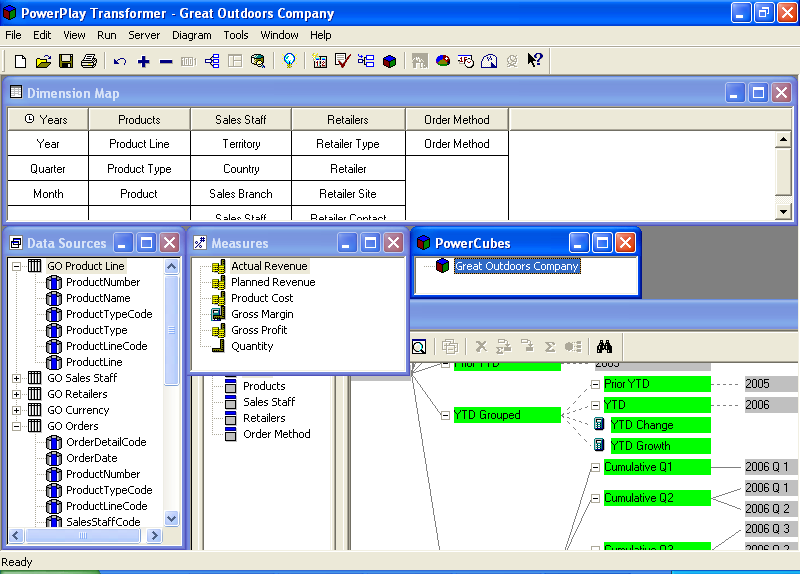
Task: Click the Check Model checkmark icon
Action: coord(342,61)
